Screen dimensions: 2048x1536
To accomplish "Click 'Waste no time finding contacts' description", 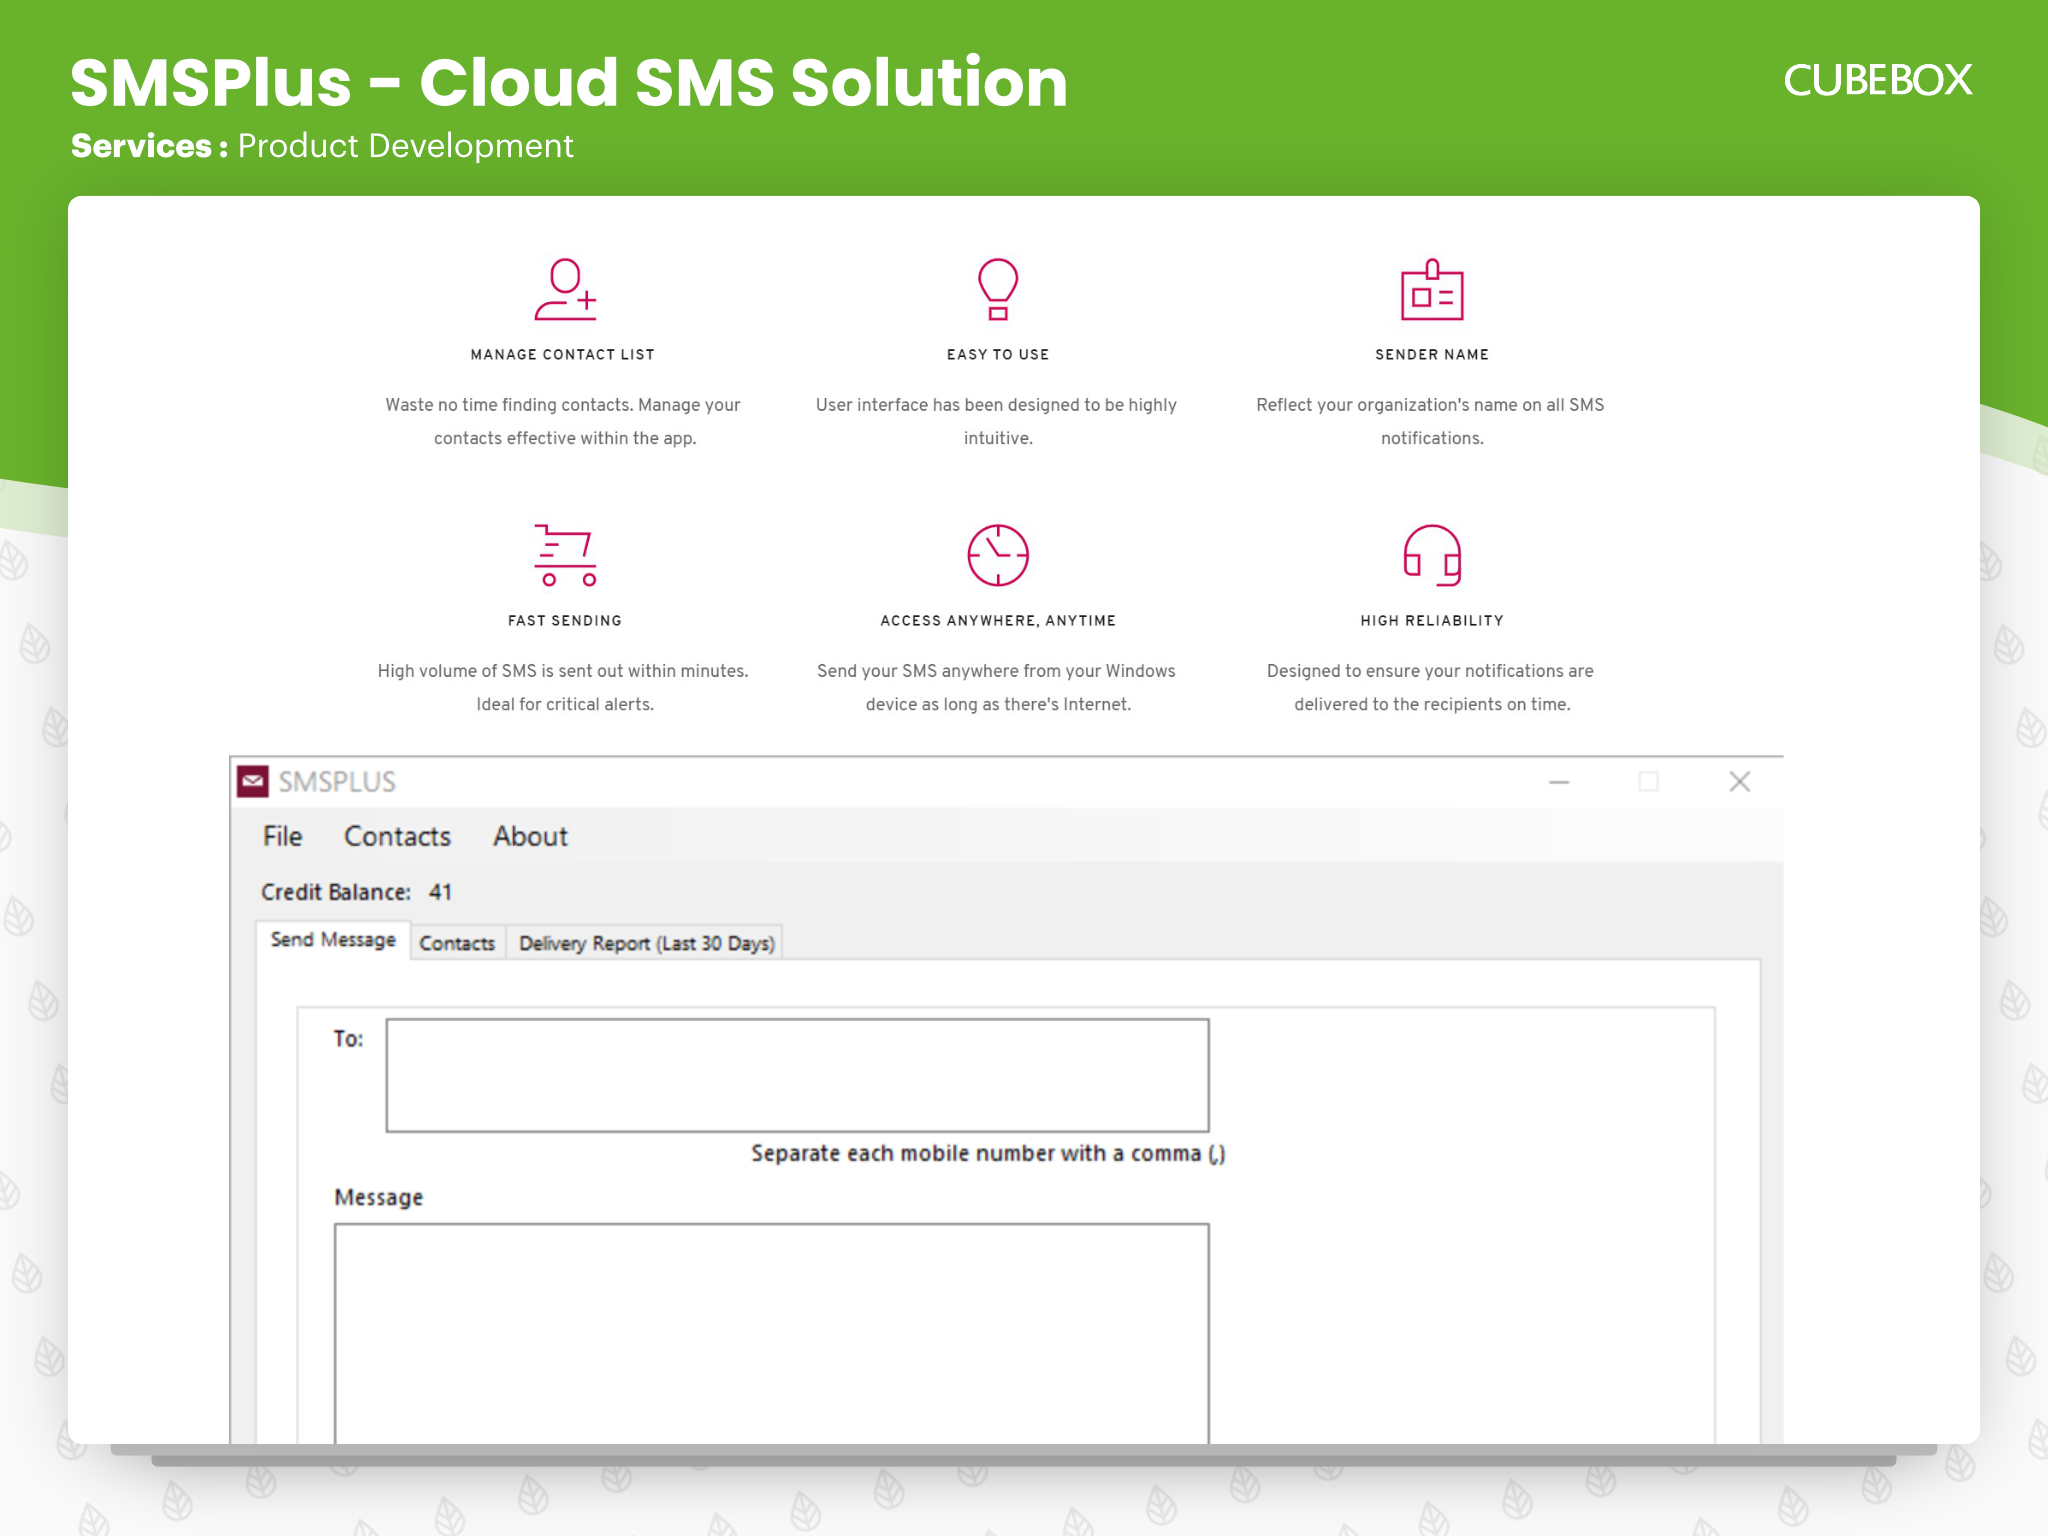I will coord(563,421).
